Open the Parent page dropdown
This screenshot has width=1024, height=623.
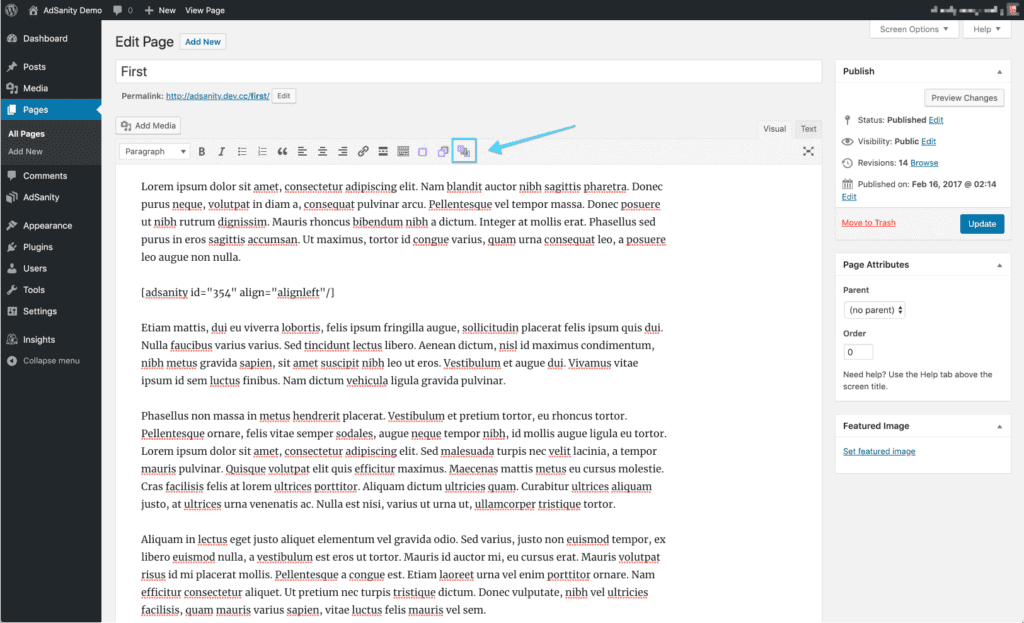point(874,310)
